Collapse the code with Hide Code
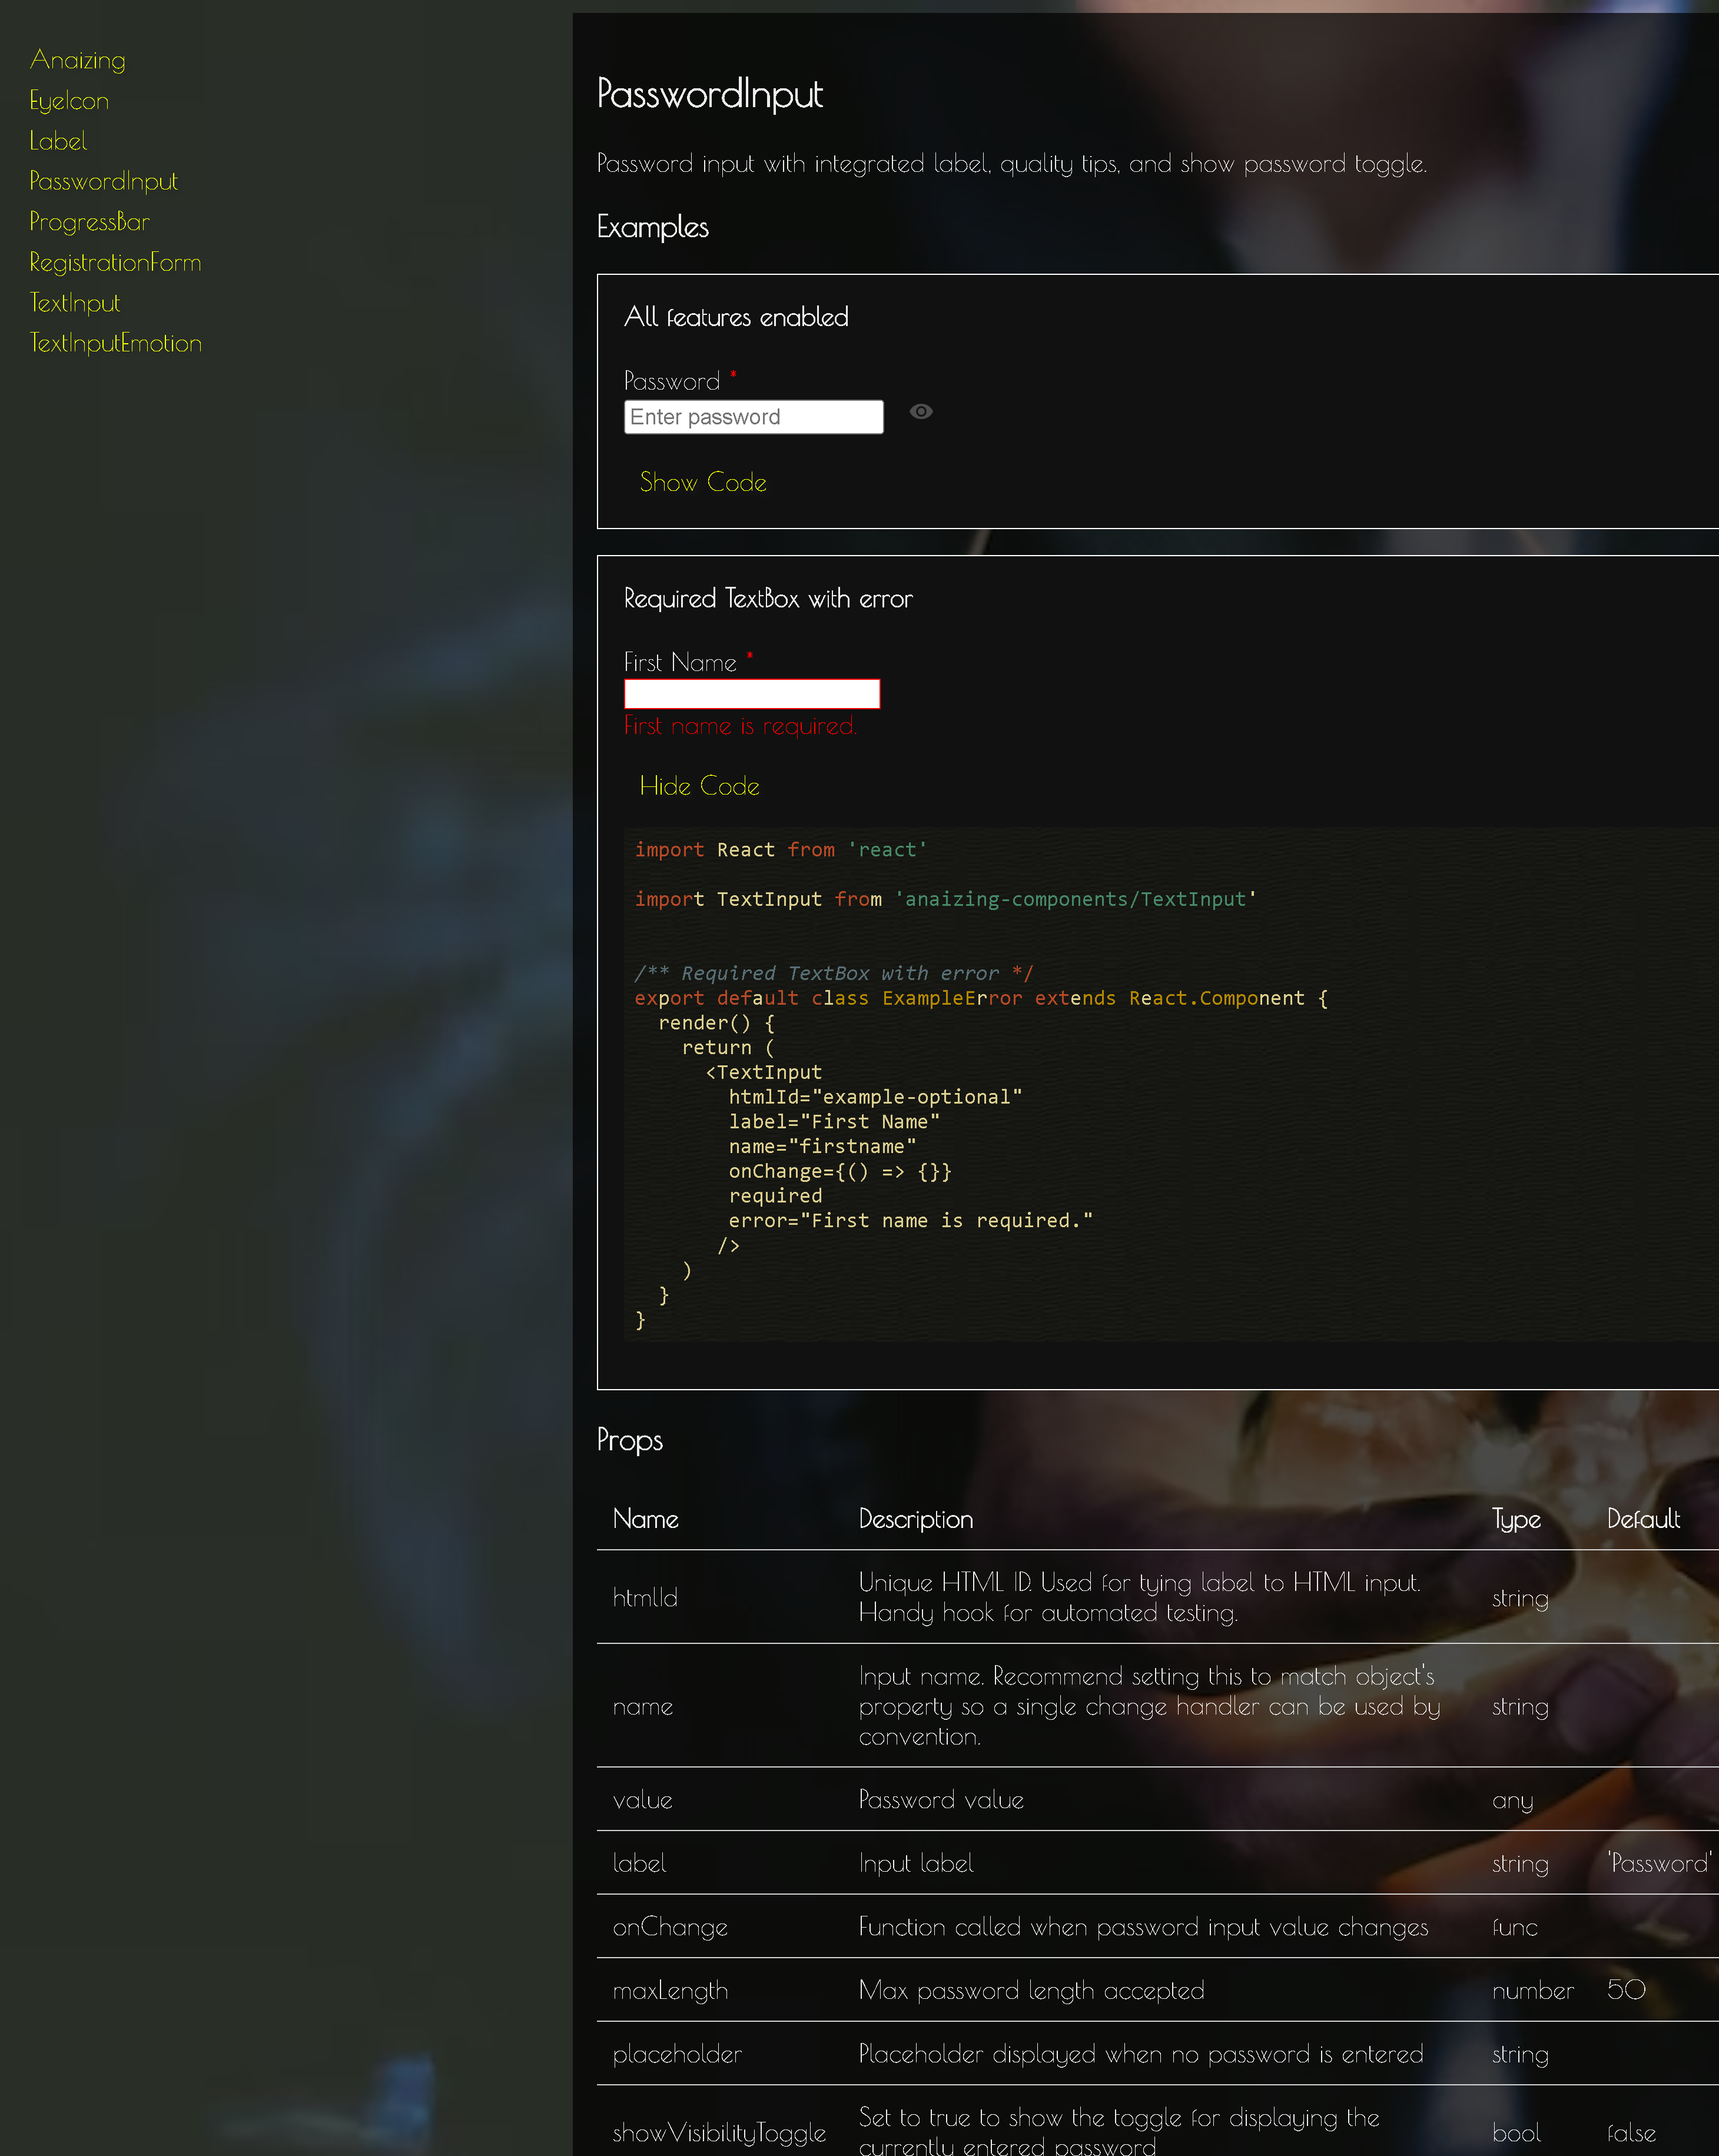Image resolution: width=1719 pixels, height=2156 pixels. point(698,786)
